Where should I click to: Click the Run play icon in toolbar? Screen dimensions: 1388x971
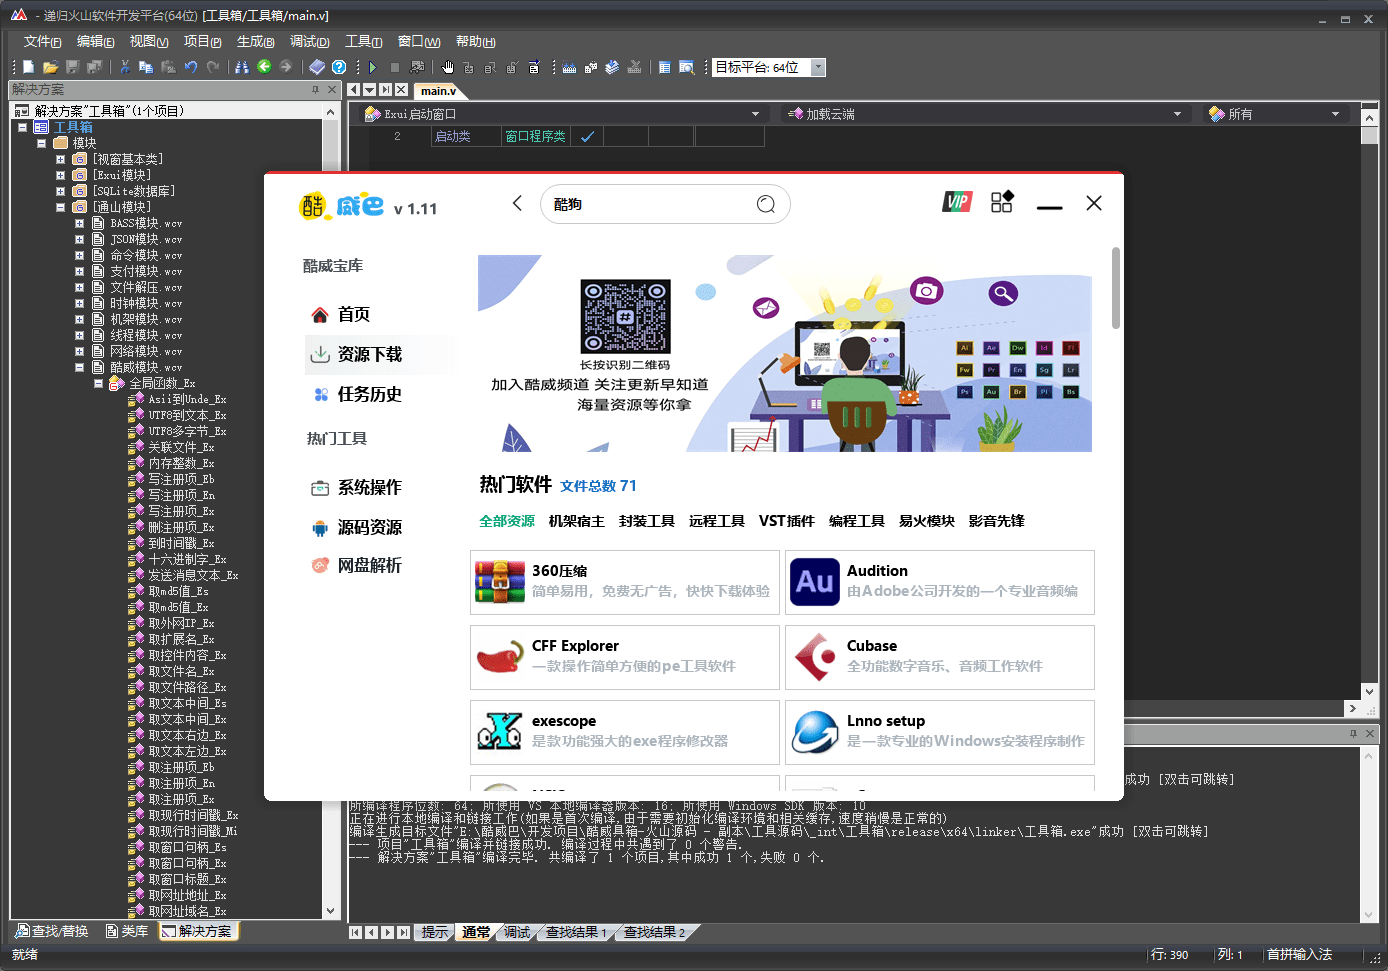tap(373, 67)
